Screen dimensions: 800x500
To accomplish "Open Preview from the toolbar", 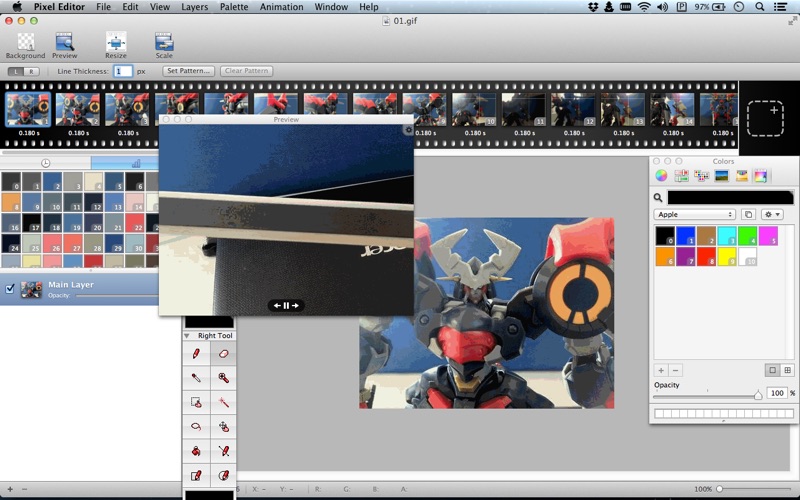I will pos(65,42).
